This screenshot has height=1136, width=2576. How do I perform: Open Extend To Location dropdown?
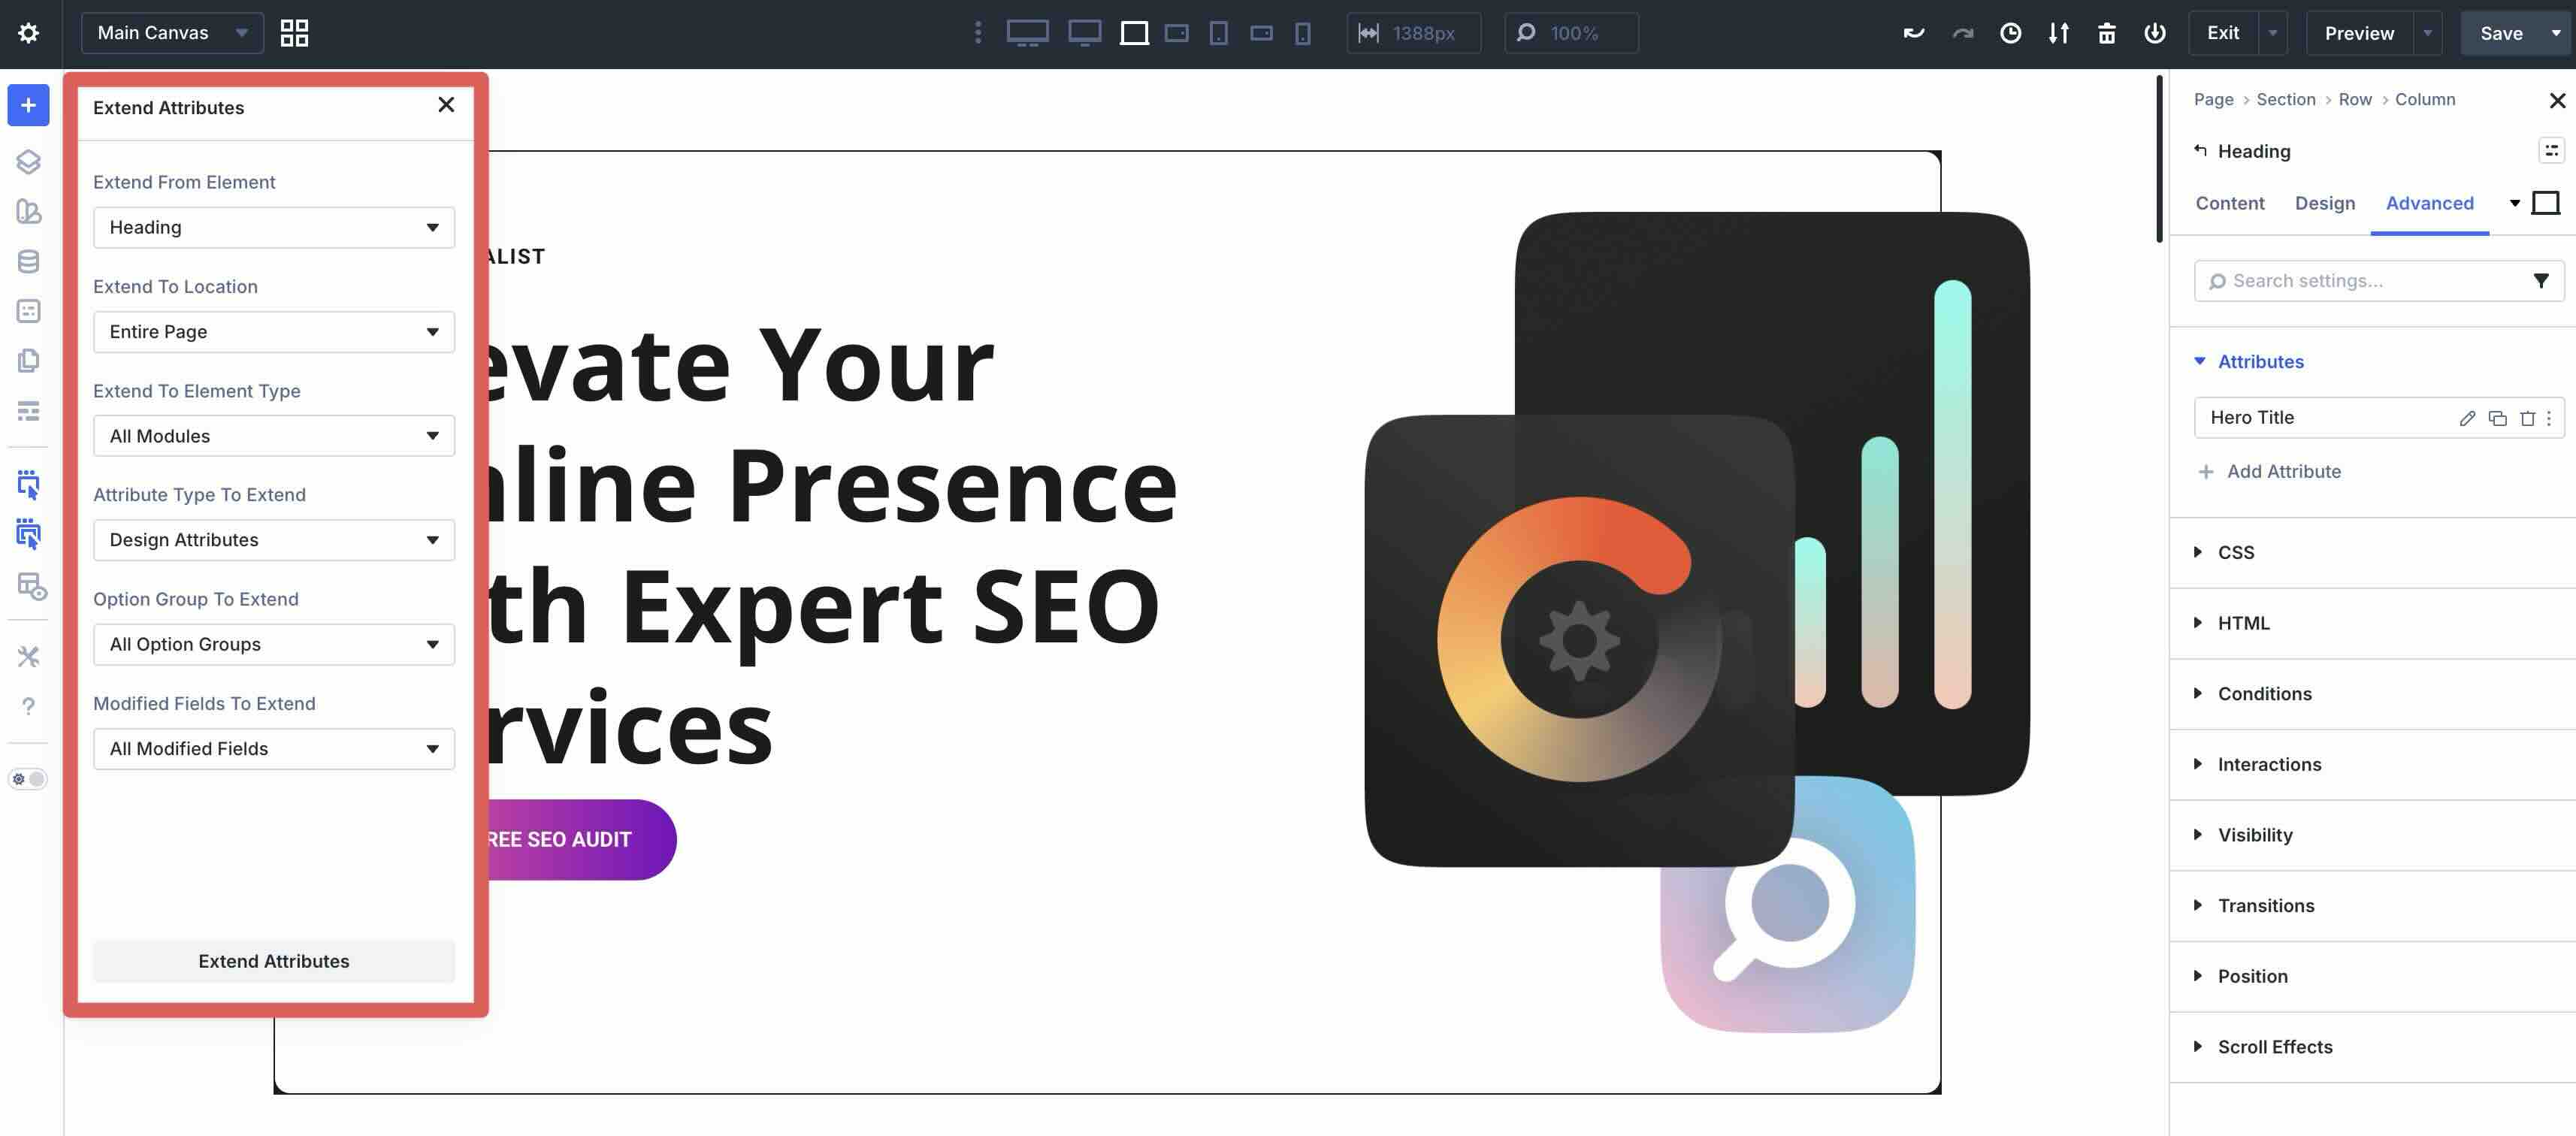pos(273,332)
